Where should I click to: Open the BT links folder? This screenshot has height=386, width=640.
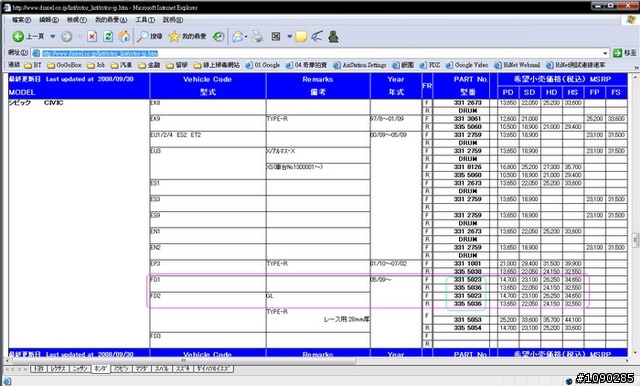[33, 65]
